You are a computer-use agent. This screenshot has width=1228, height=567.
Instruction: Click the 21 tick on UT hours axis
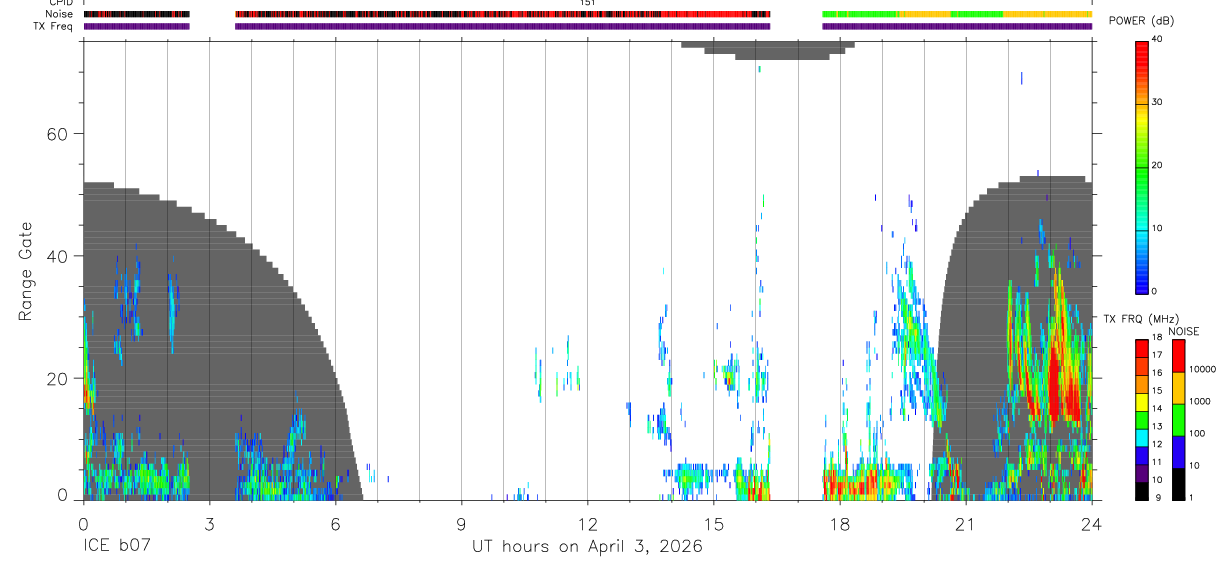point(966,524)
